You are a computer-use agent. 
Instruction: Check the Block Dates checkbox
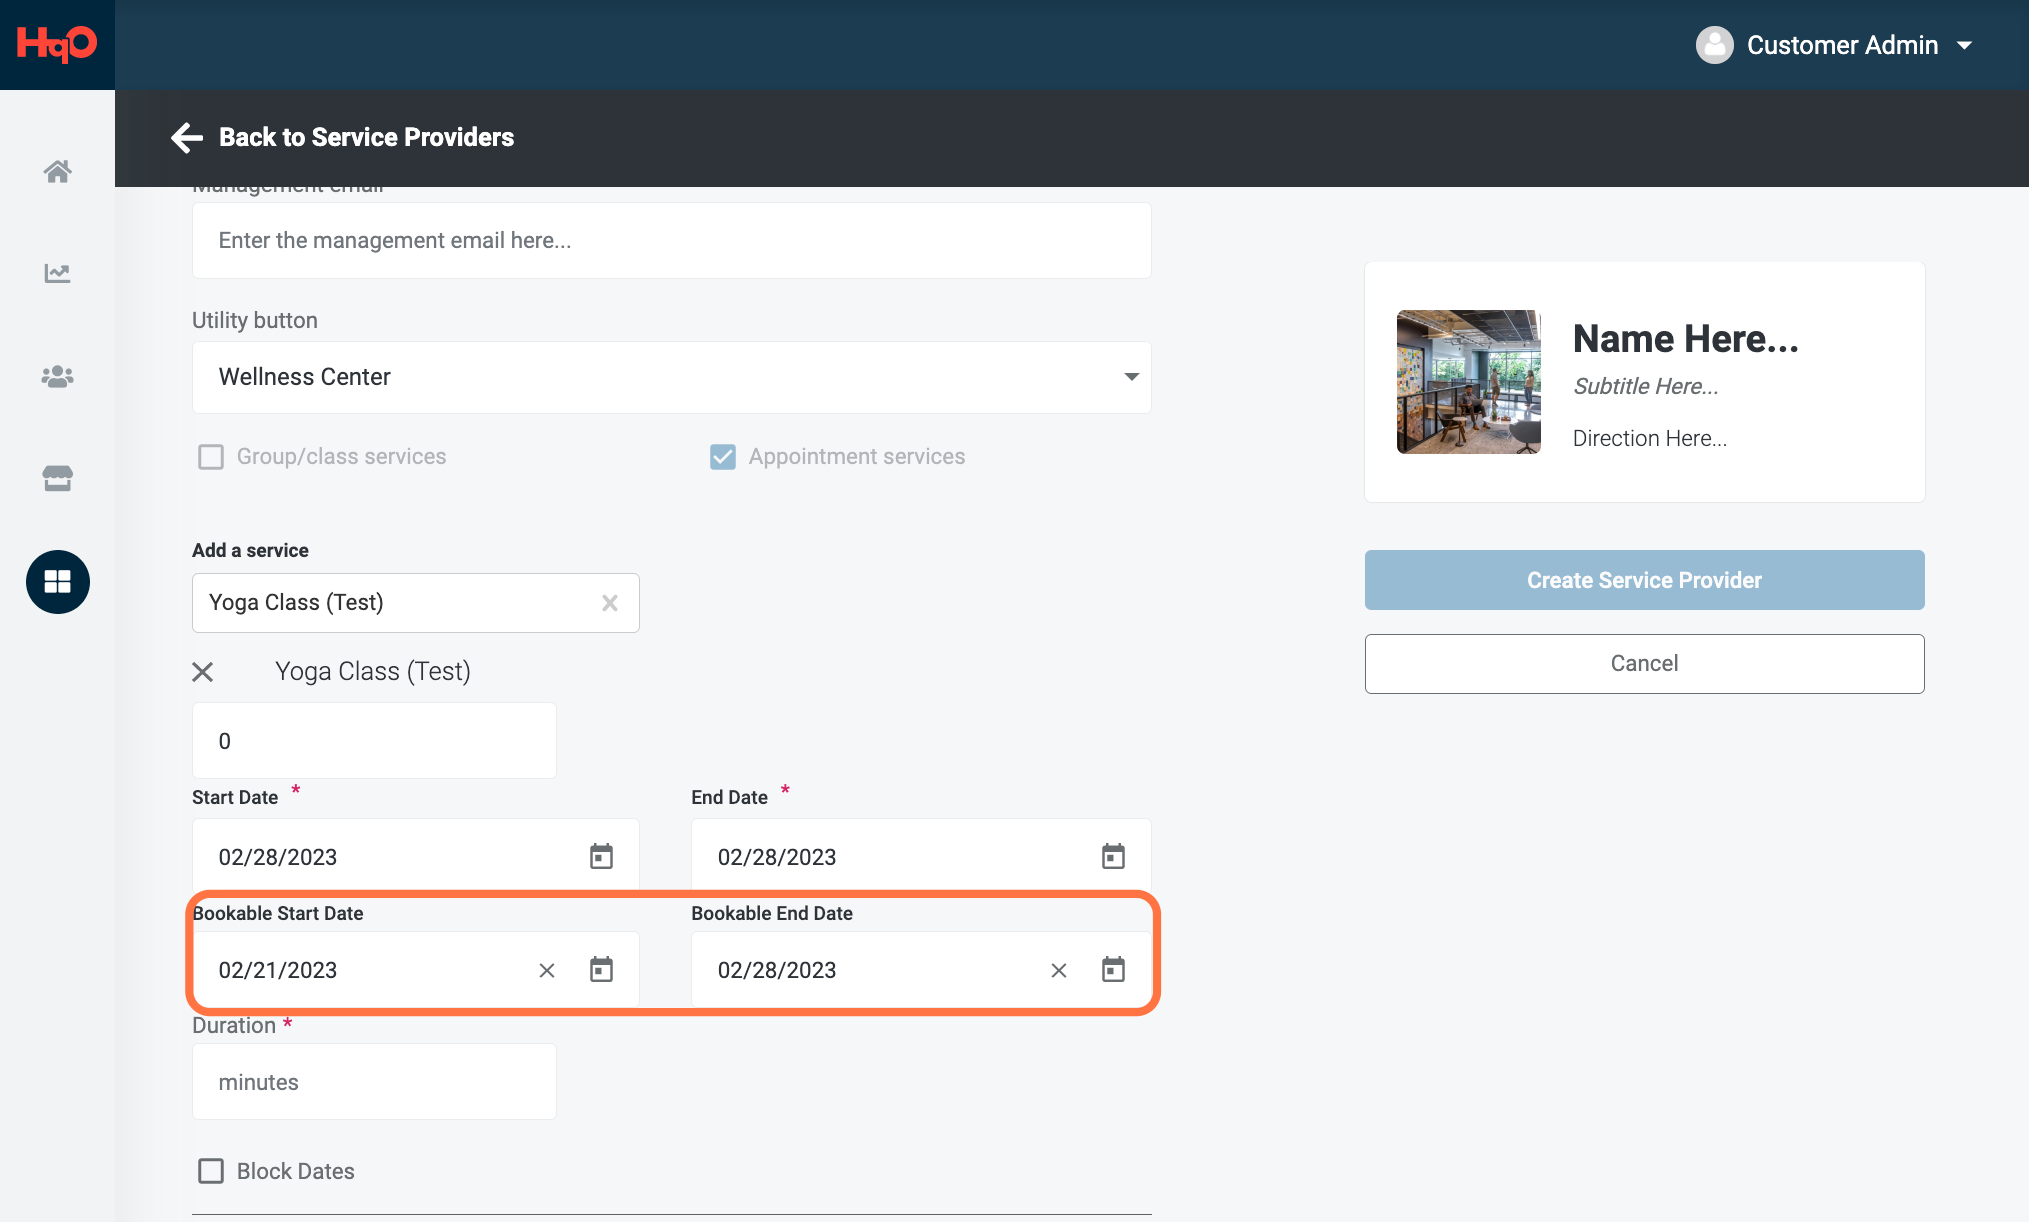211,1171
